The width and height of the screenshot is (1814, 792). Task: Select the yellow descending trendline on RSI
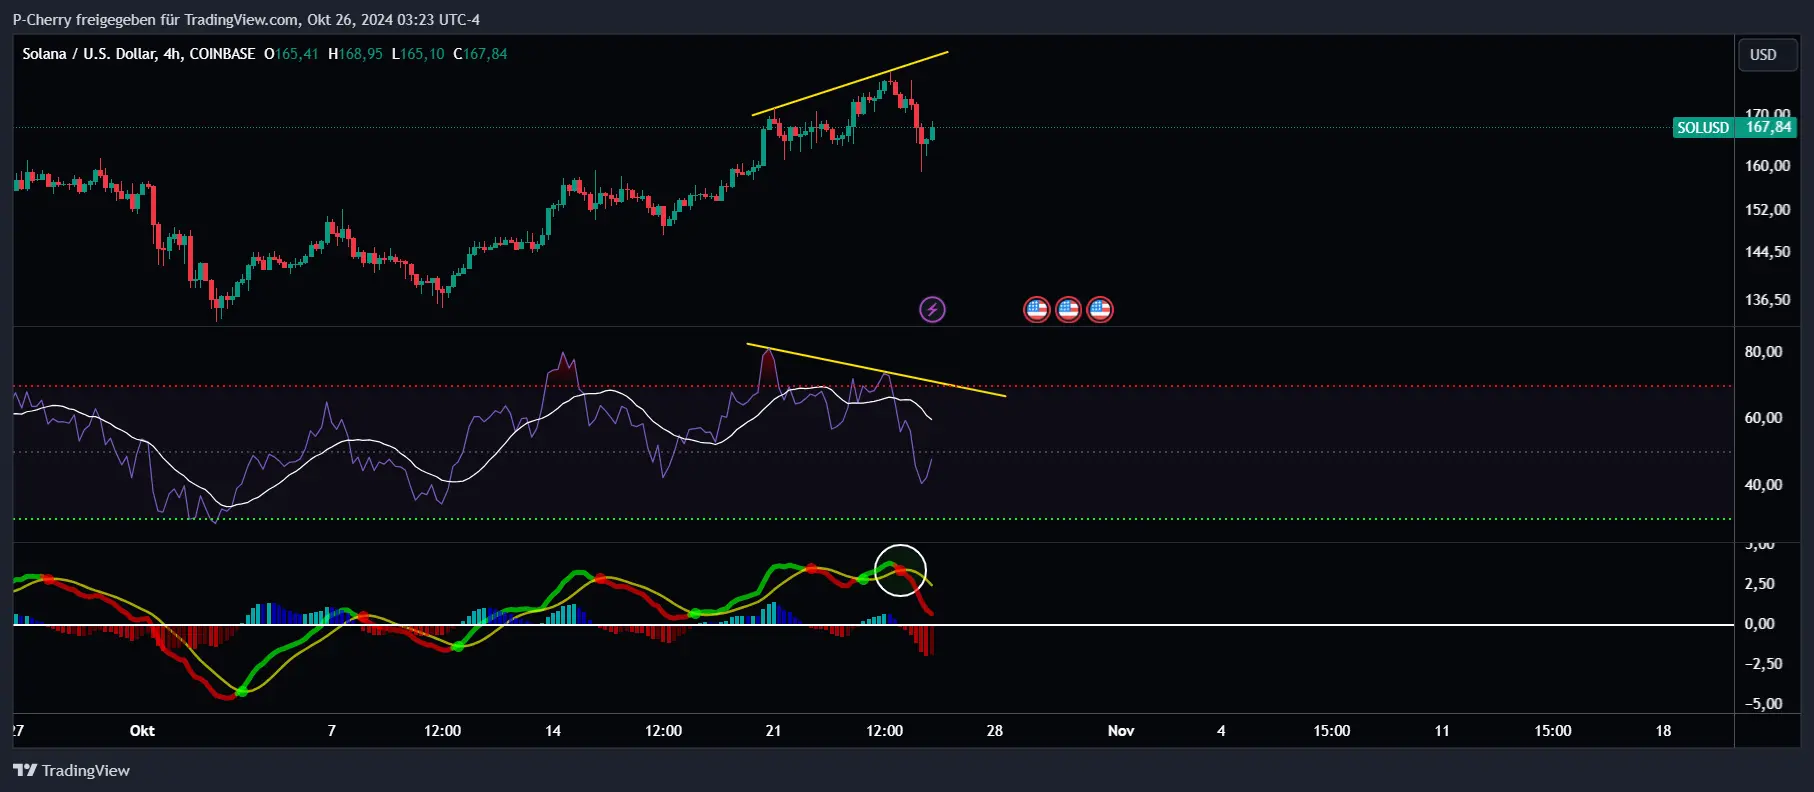pyautogui.click(x=876, y=370)
